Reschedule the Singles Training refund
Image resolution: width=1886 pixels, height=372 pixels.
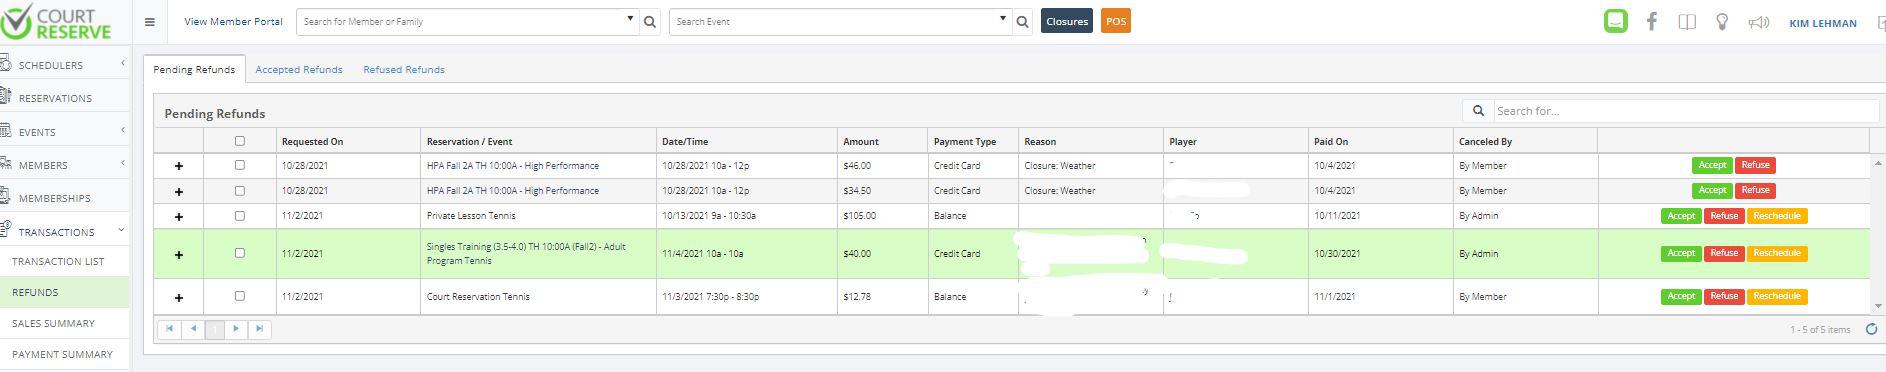point(1777,253)
